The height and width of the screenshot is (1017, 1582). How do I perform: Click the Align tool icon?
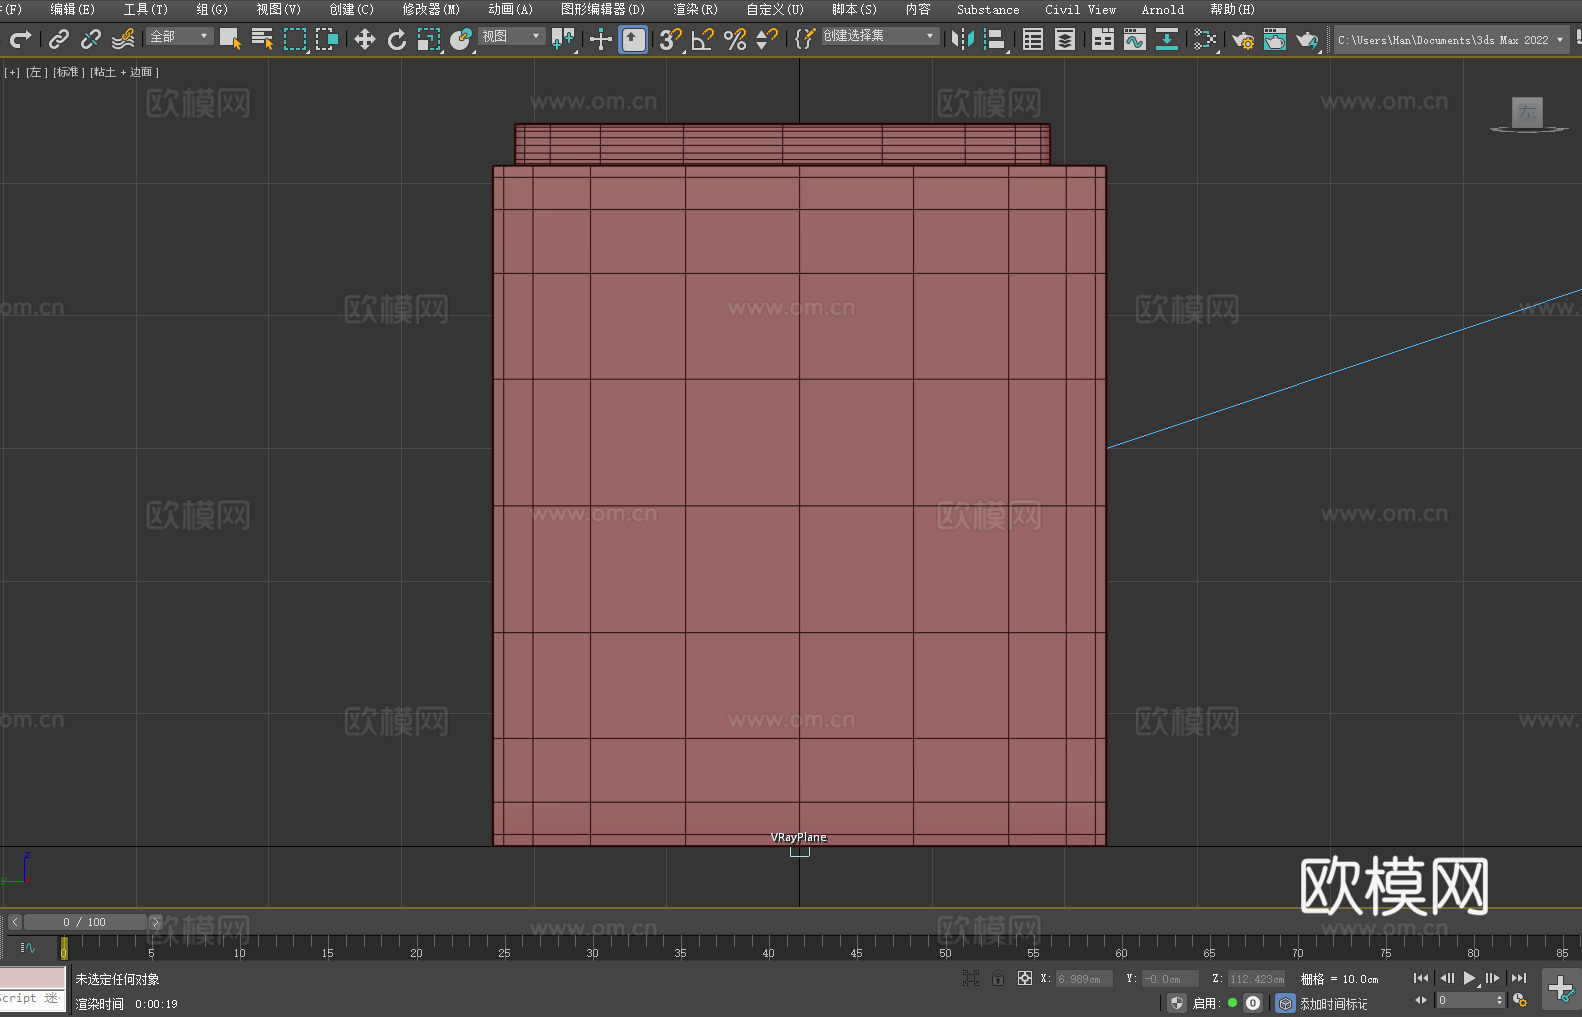pos(995,39)
